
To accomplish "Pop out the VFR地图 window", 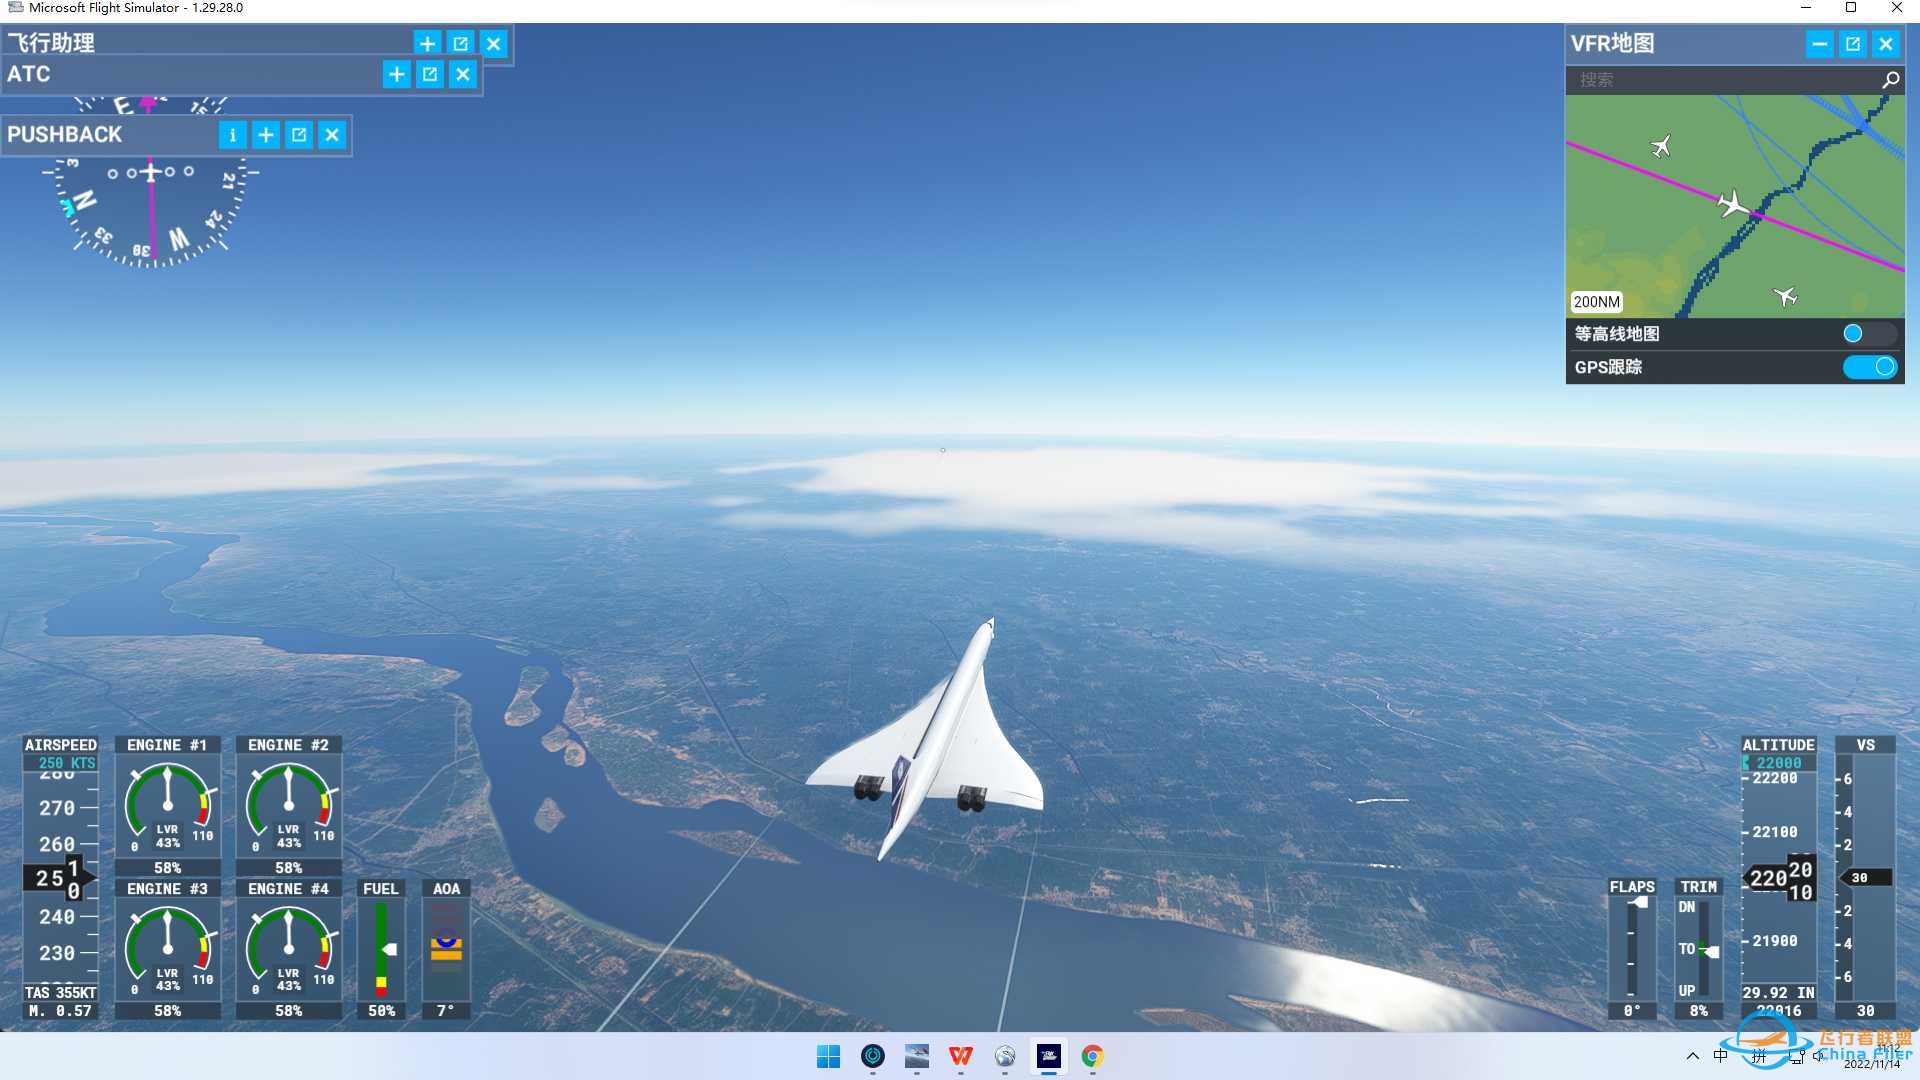I will [x=1852, y=44].
